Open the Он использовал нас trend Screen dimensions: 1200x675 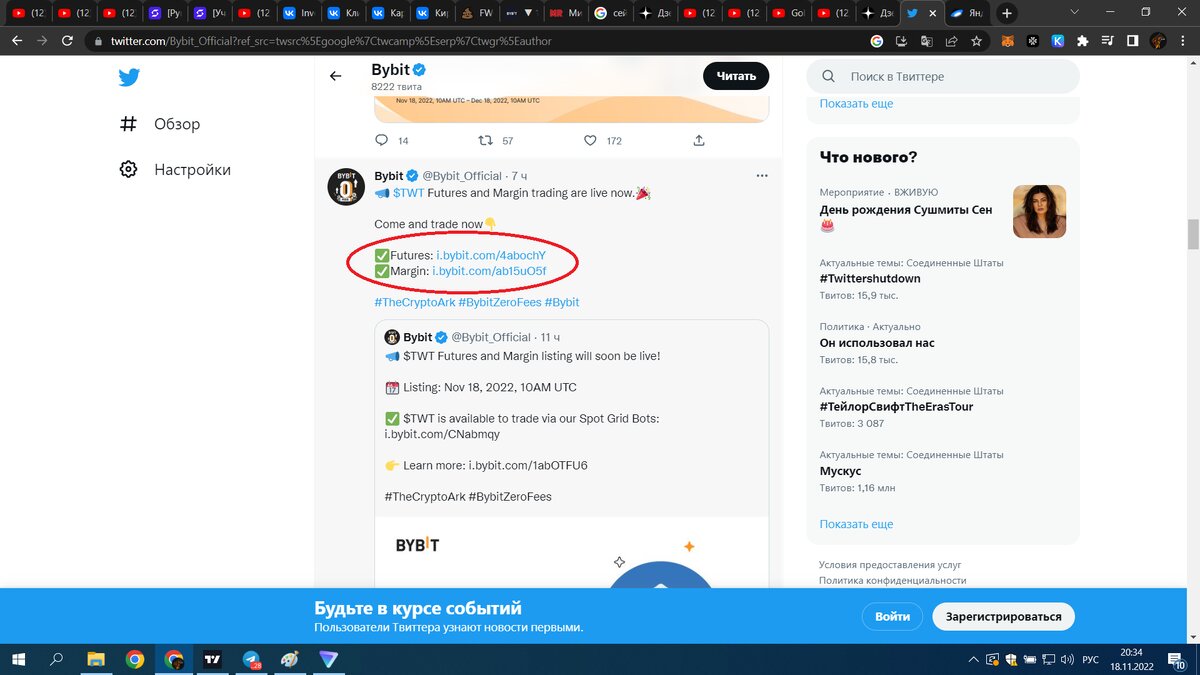click(877, 343)
